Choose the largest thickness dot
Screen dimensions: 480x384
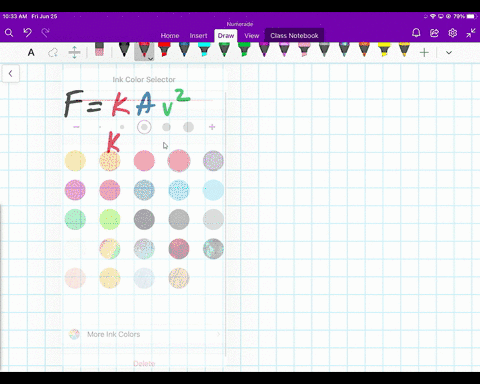(x=188, y=127)
